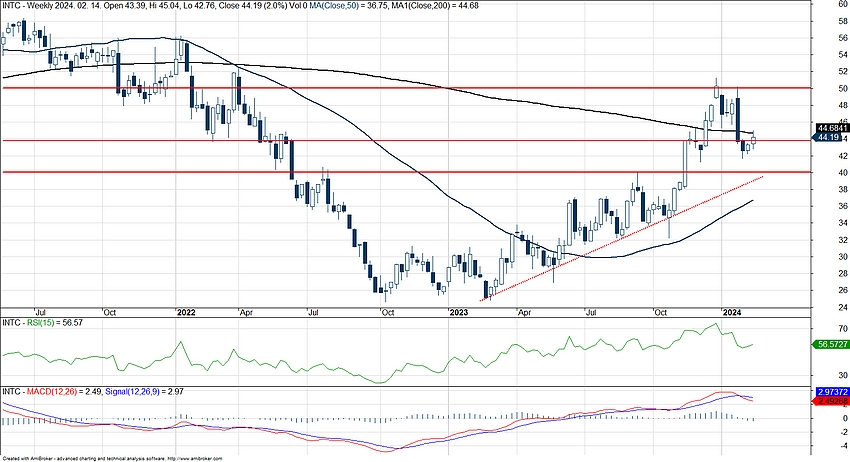Click the 60 label on the price axis

tap(843, 4)
